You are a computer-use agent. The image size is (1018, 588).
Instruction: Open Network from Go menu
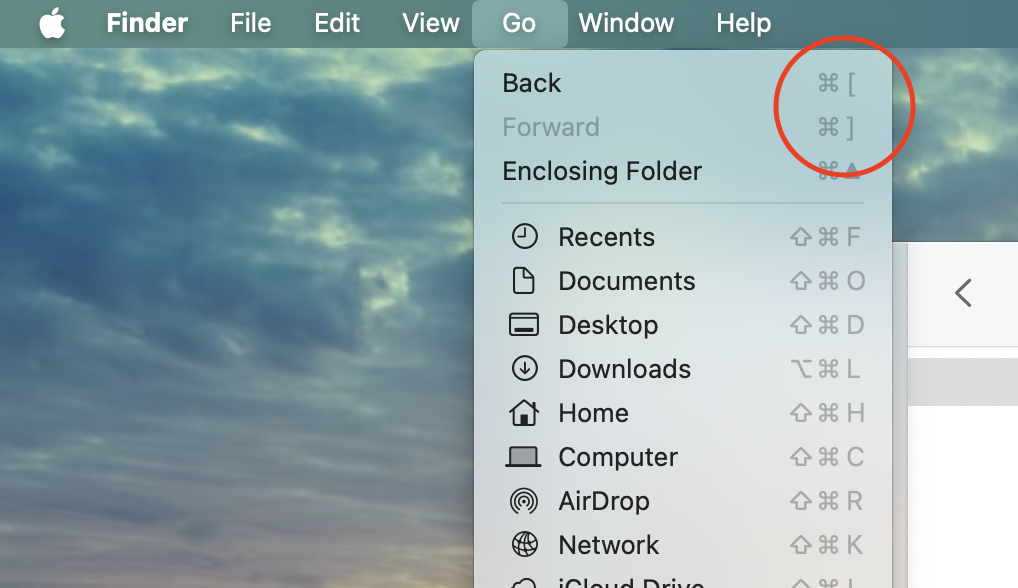point(683,545)
